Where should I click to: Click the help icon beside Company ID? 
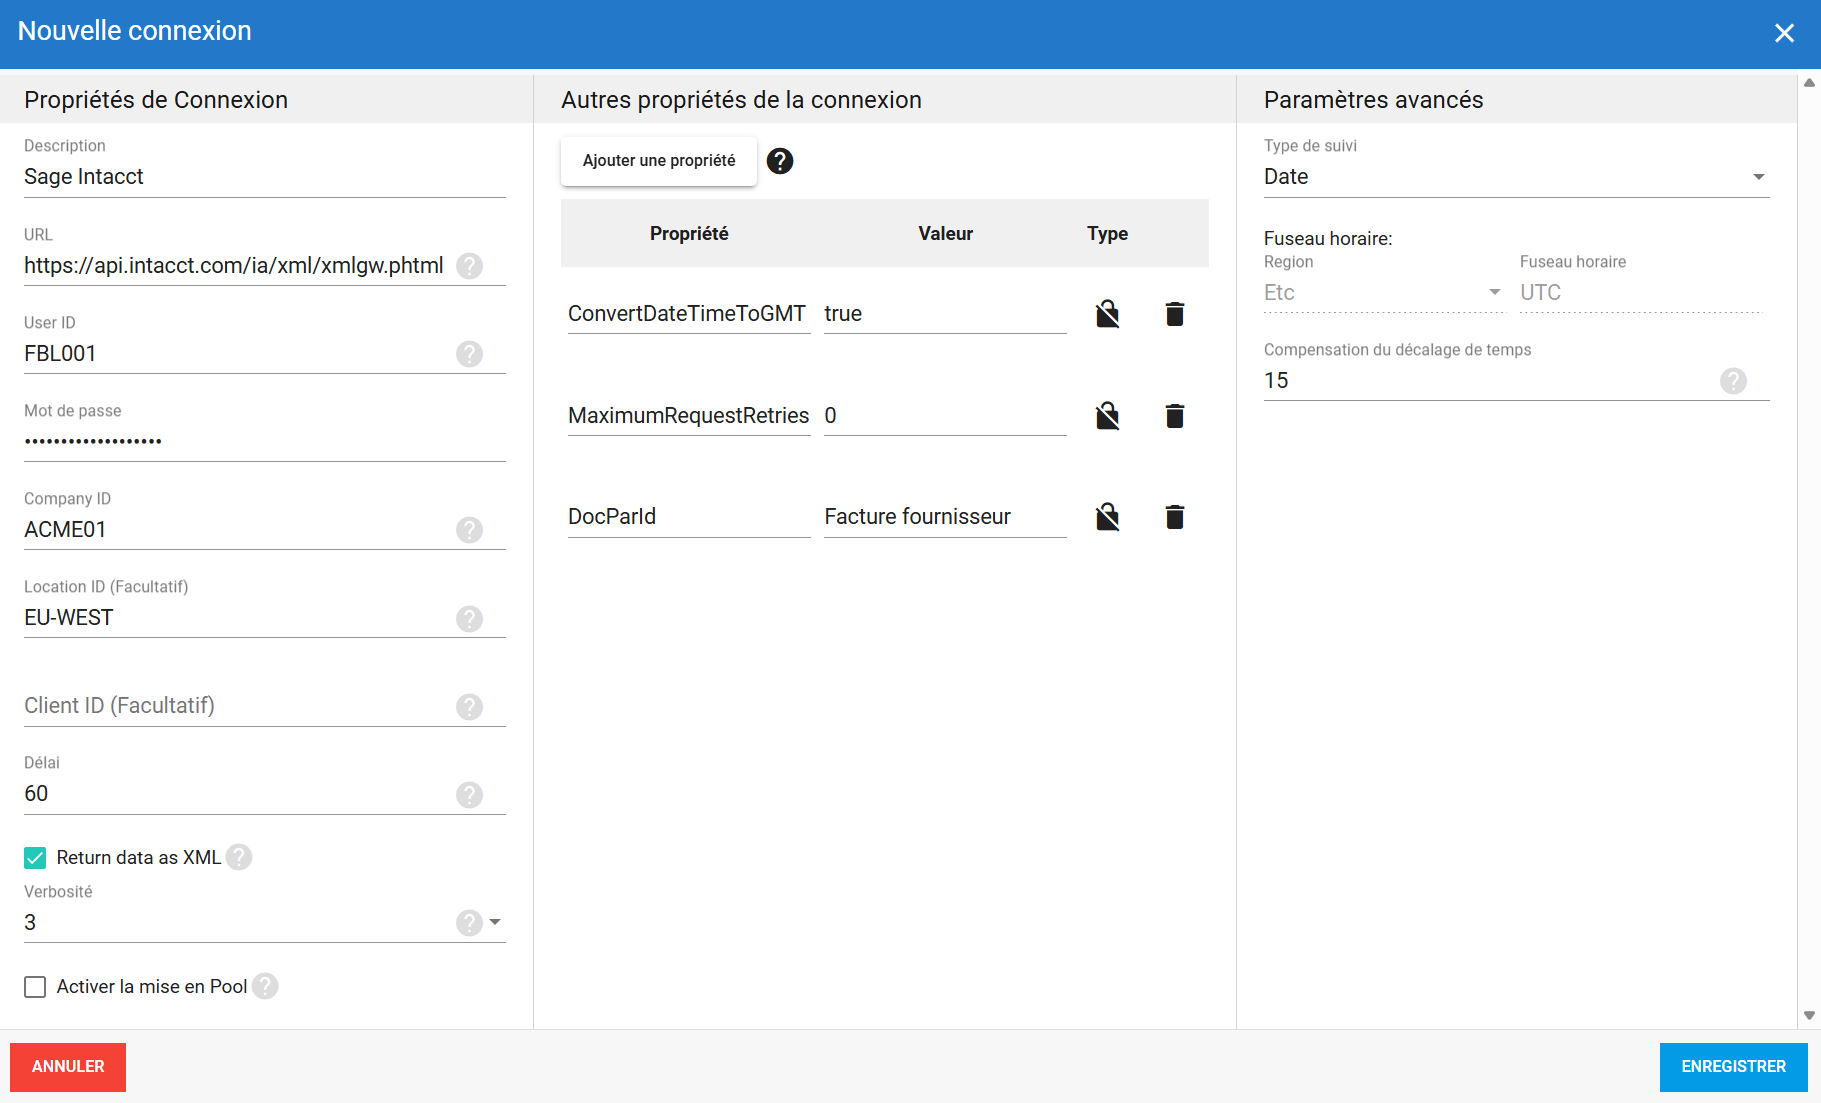pos(469,530)
